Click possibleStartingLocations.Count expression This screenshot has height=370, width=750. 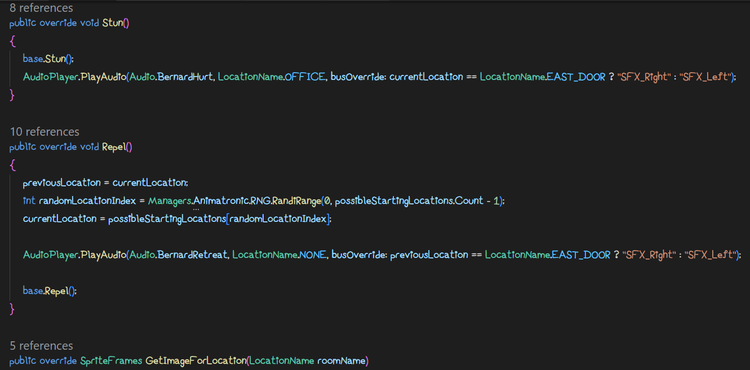click(409, 201)
